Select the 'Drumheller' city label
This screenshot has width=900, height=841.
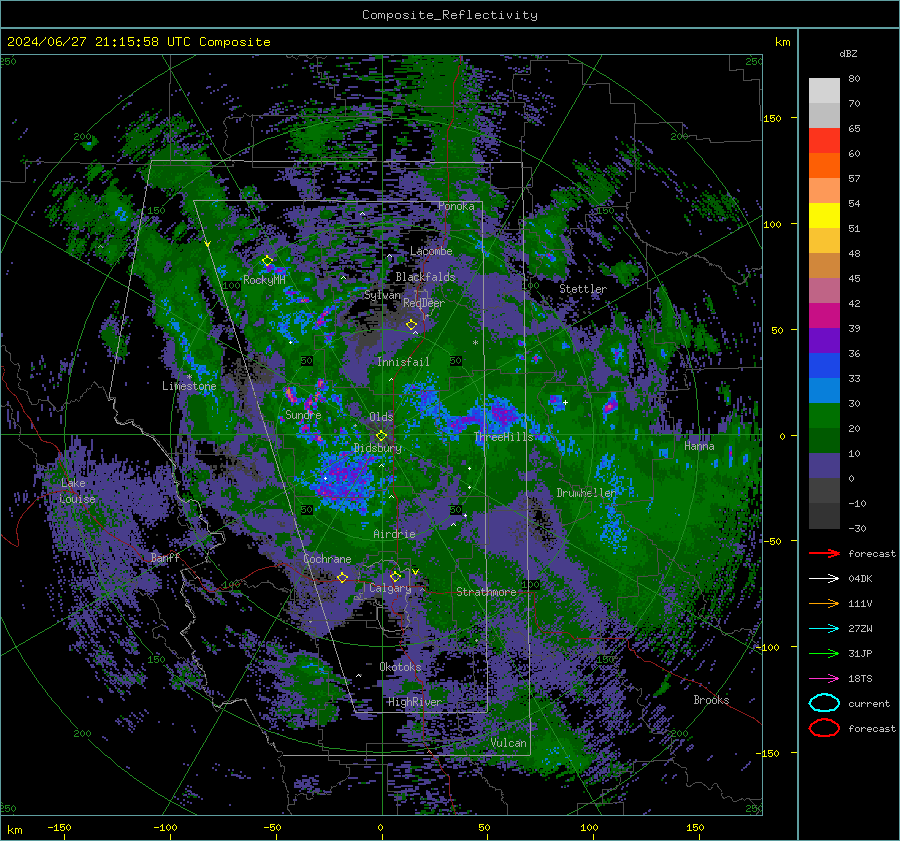point(586,493)
